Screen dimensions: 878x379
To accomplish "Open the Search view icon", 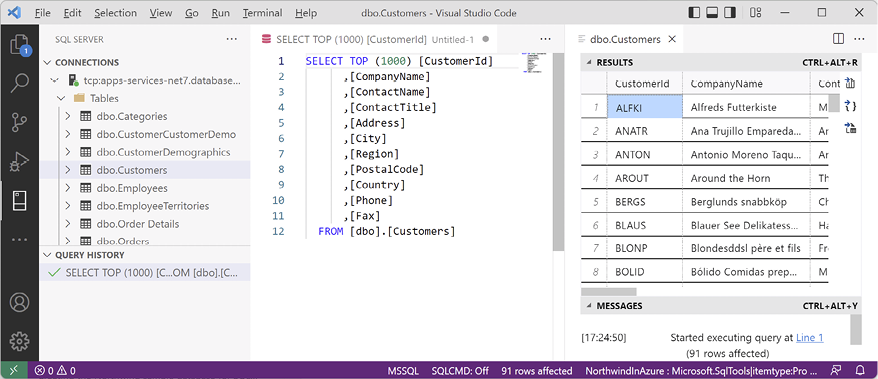I will pyautogui.click(x=20, y=83).
